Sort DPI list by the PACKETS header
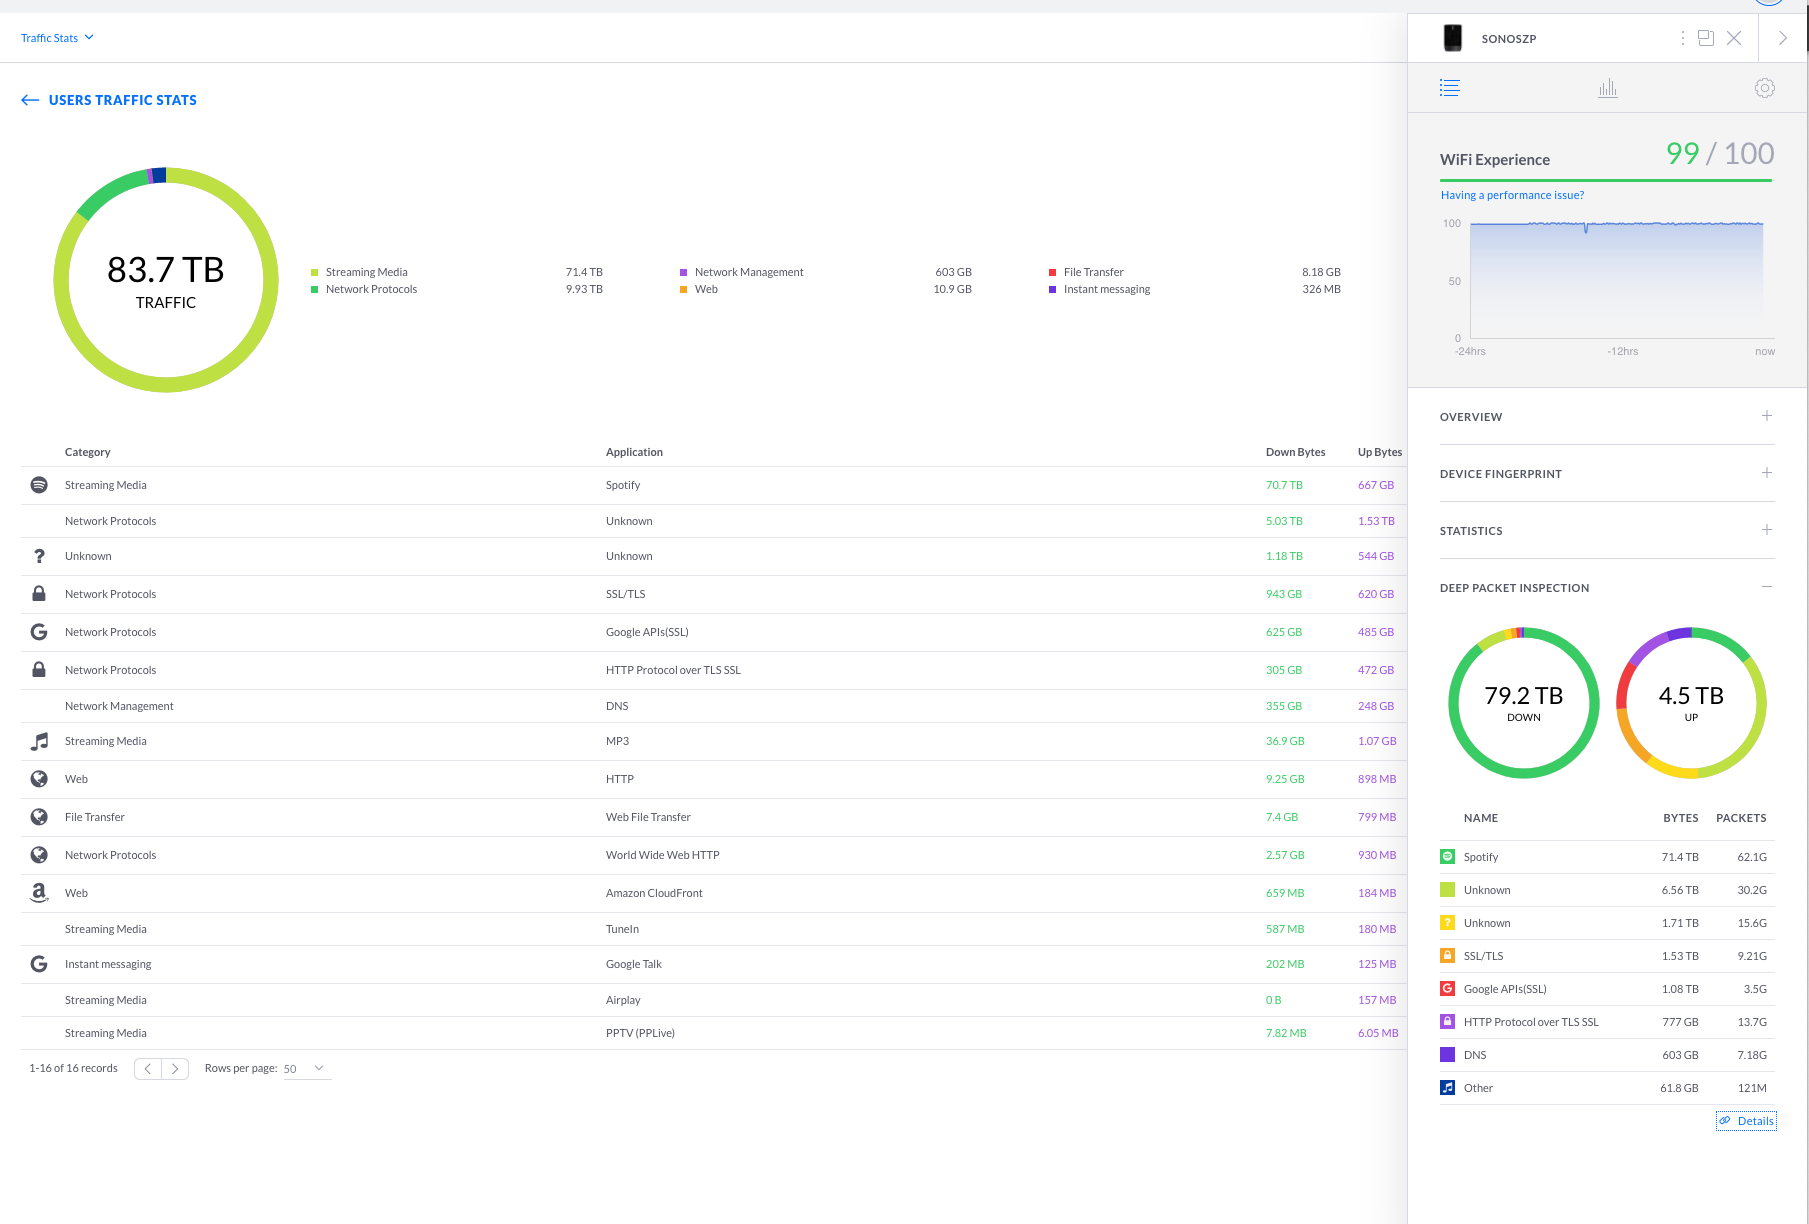Screen dimensions: 1809x1224 [1741, 818]
